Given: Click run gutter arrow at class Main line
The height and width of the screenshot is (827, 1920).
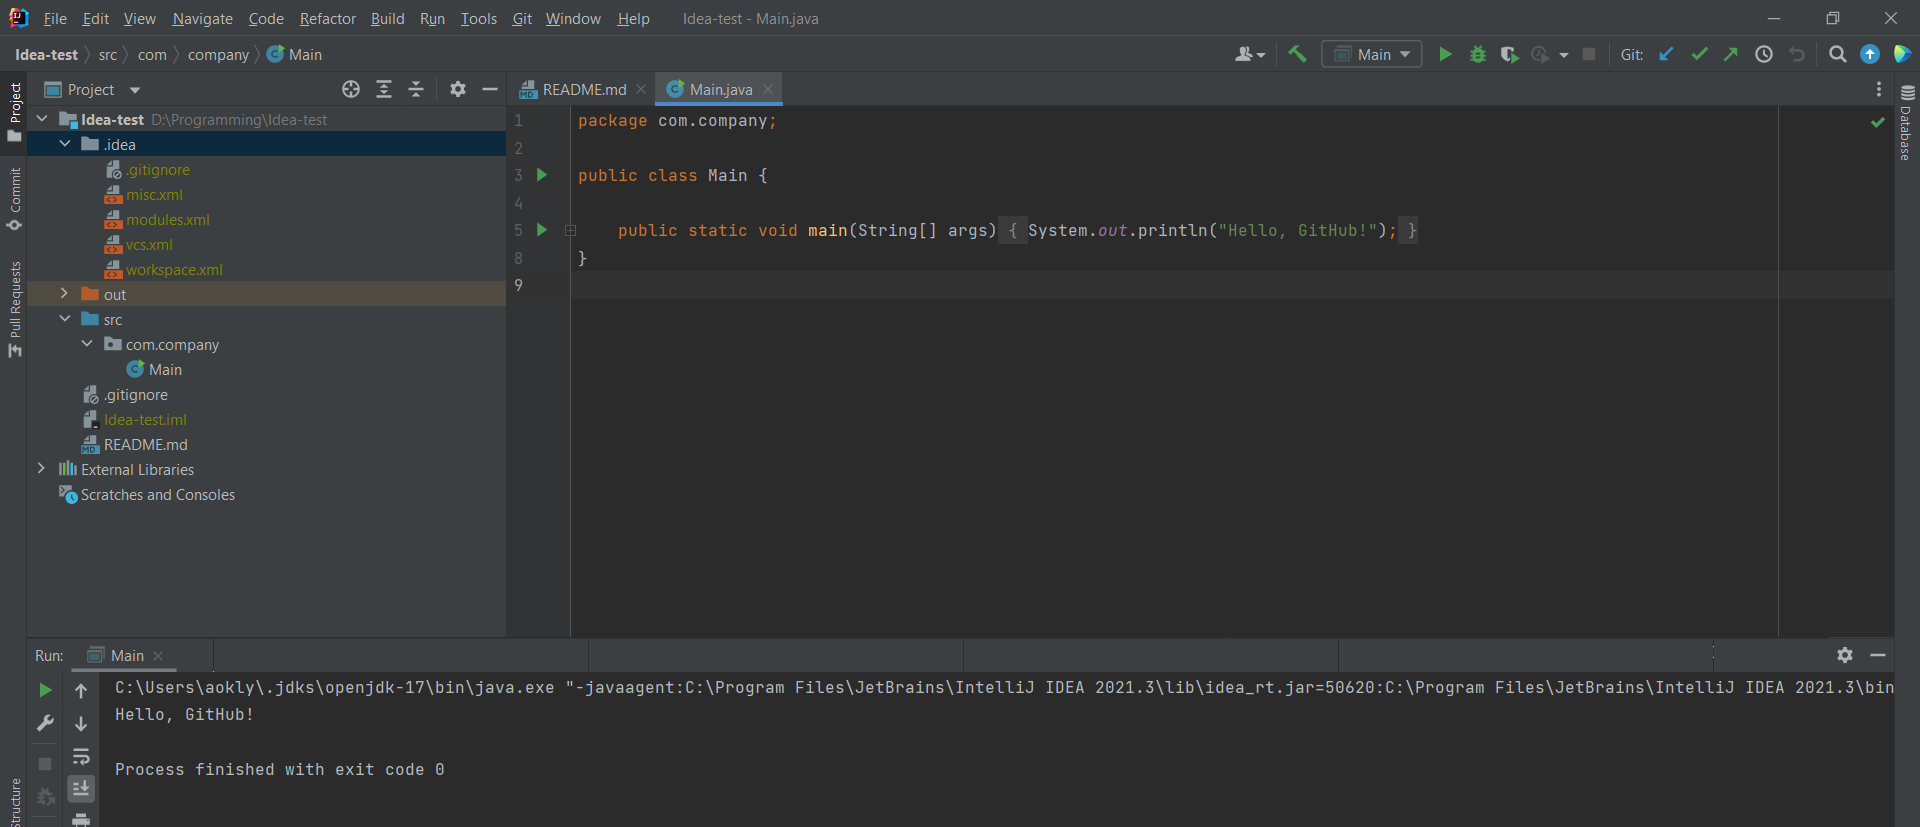Looking at the screenshot, I should [542, 175].
